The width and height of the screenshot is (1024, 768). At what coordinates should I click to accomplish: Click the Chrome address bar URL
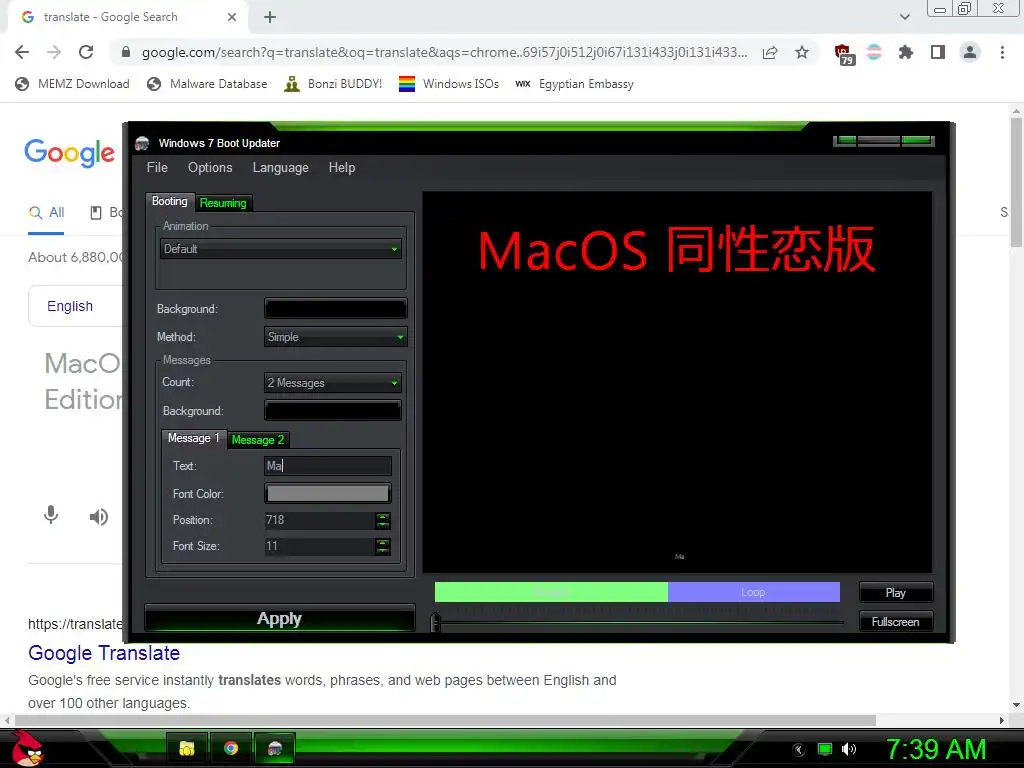tap(444, 52)
